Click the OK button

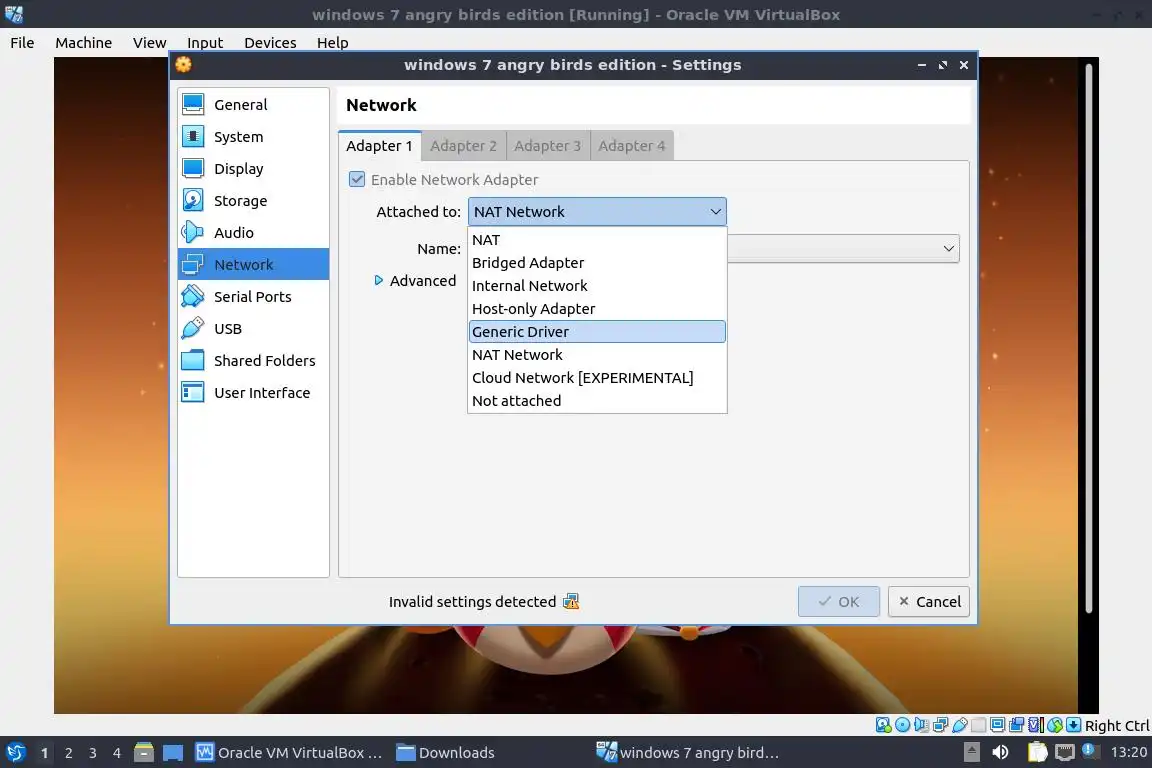click(x=839, y=602)
